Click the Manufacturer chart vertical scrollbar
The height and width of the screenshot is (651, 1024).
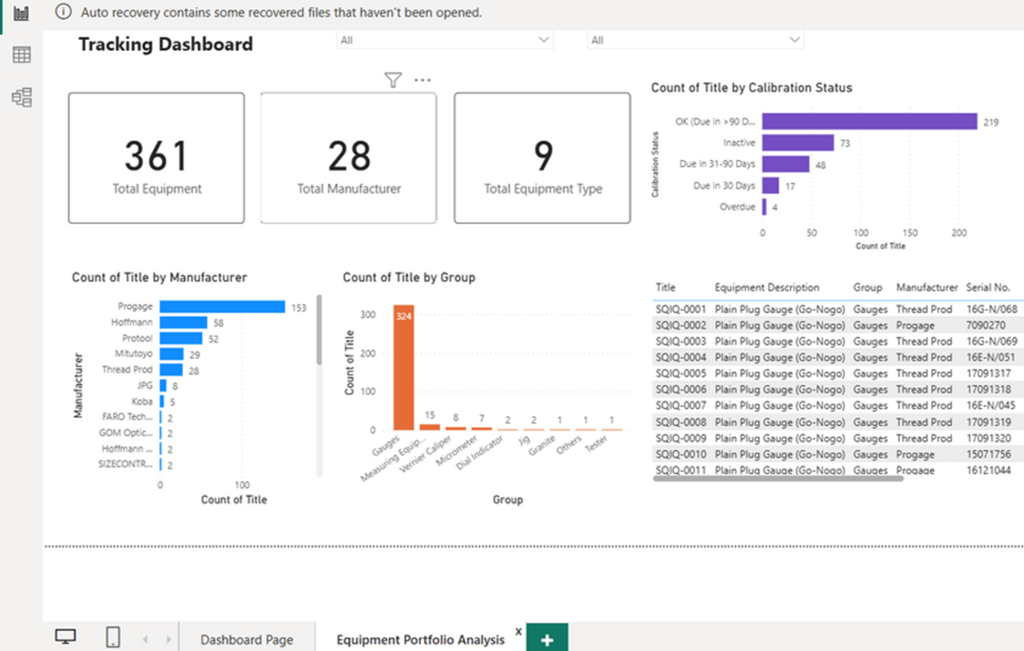tap(319, 330)
